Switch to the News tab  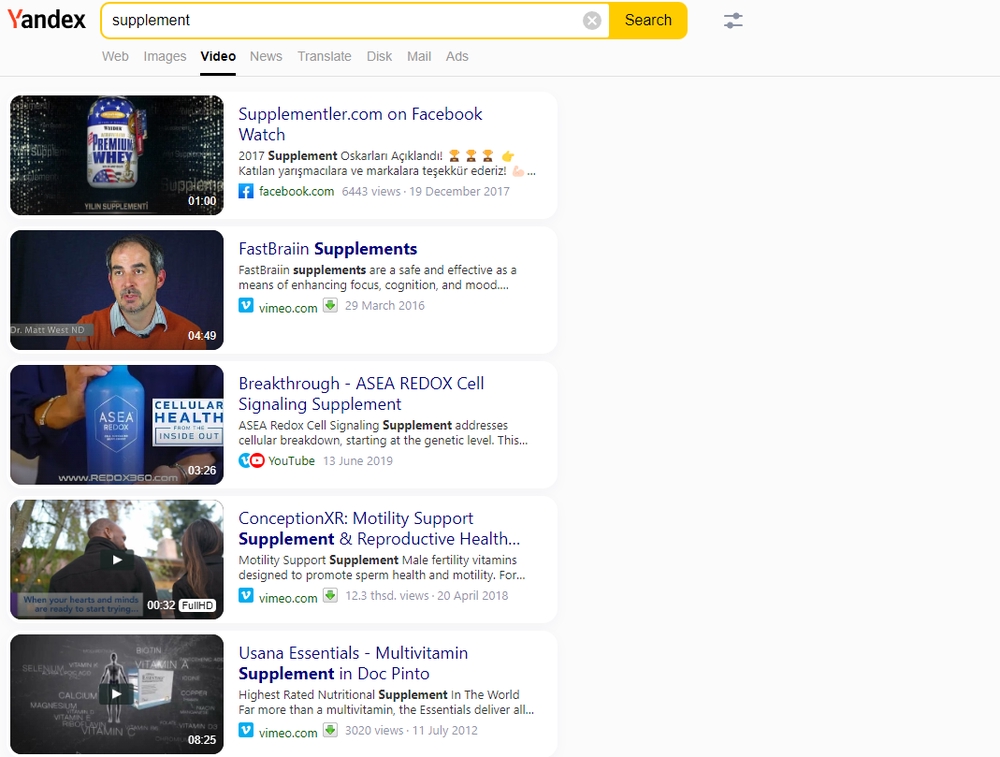[266, 56]
